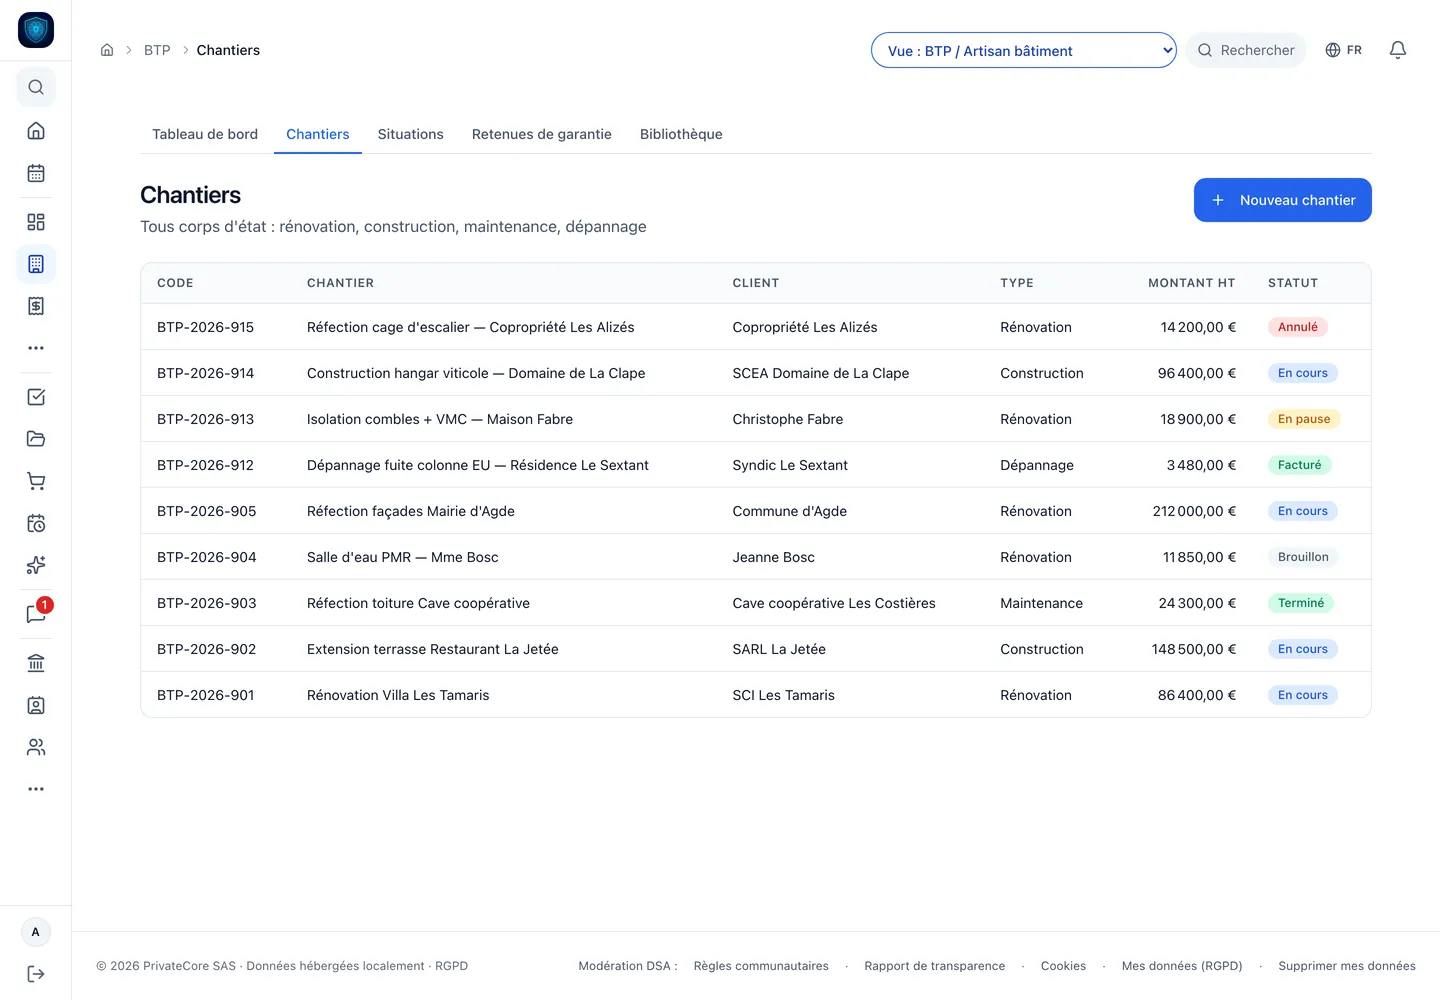Click the Nouveau chantier button
The height and width of the screenshot is (1000, 1440).
pos(1283,200)
